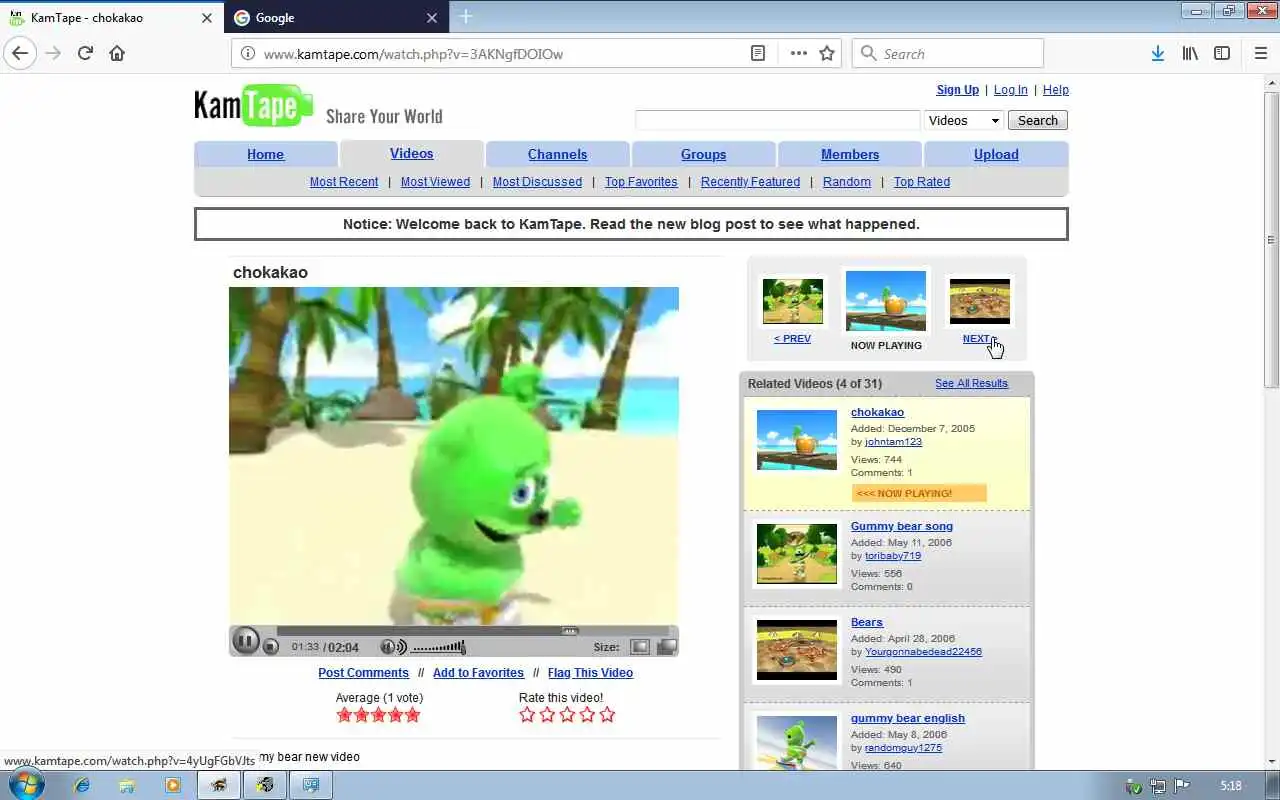Switch the player to normal size
This screenshot has height=800, width=1280.
click(640, 647)
